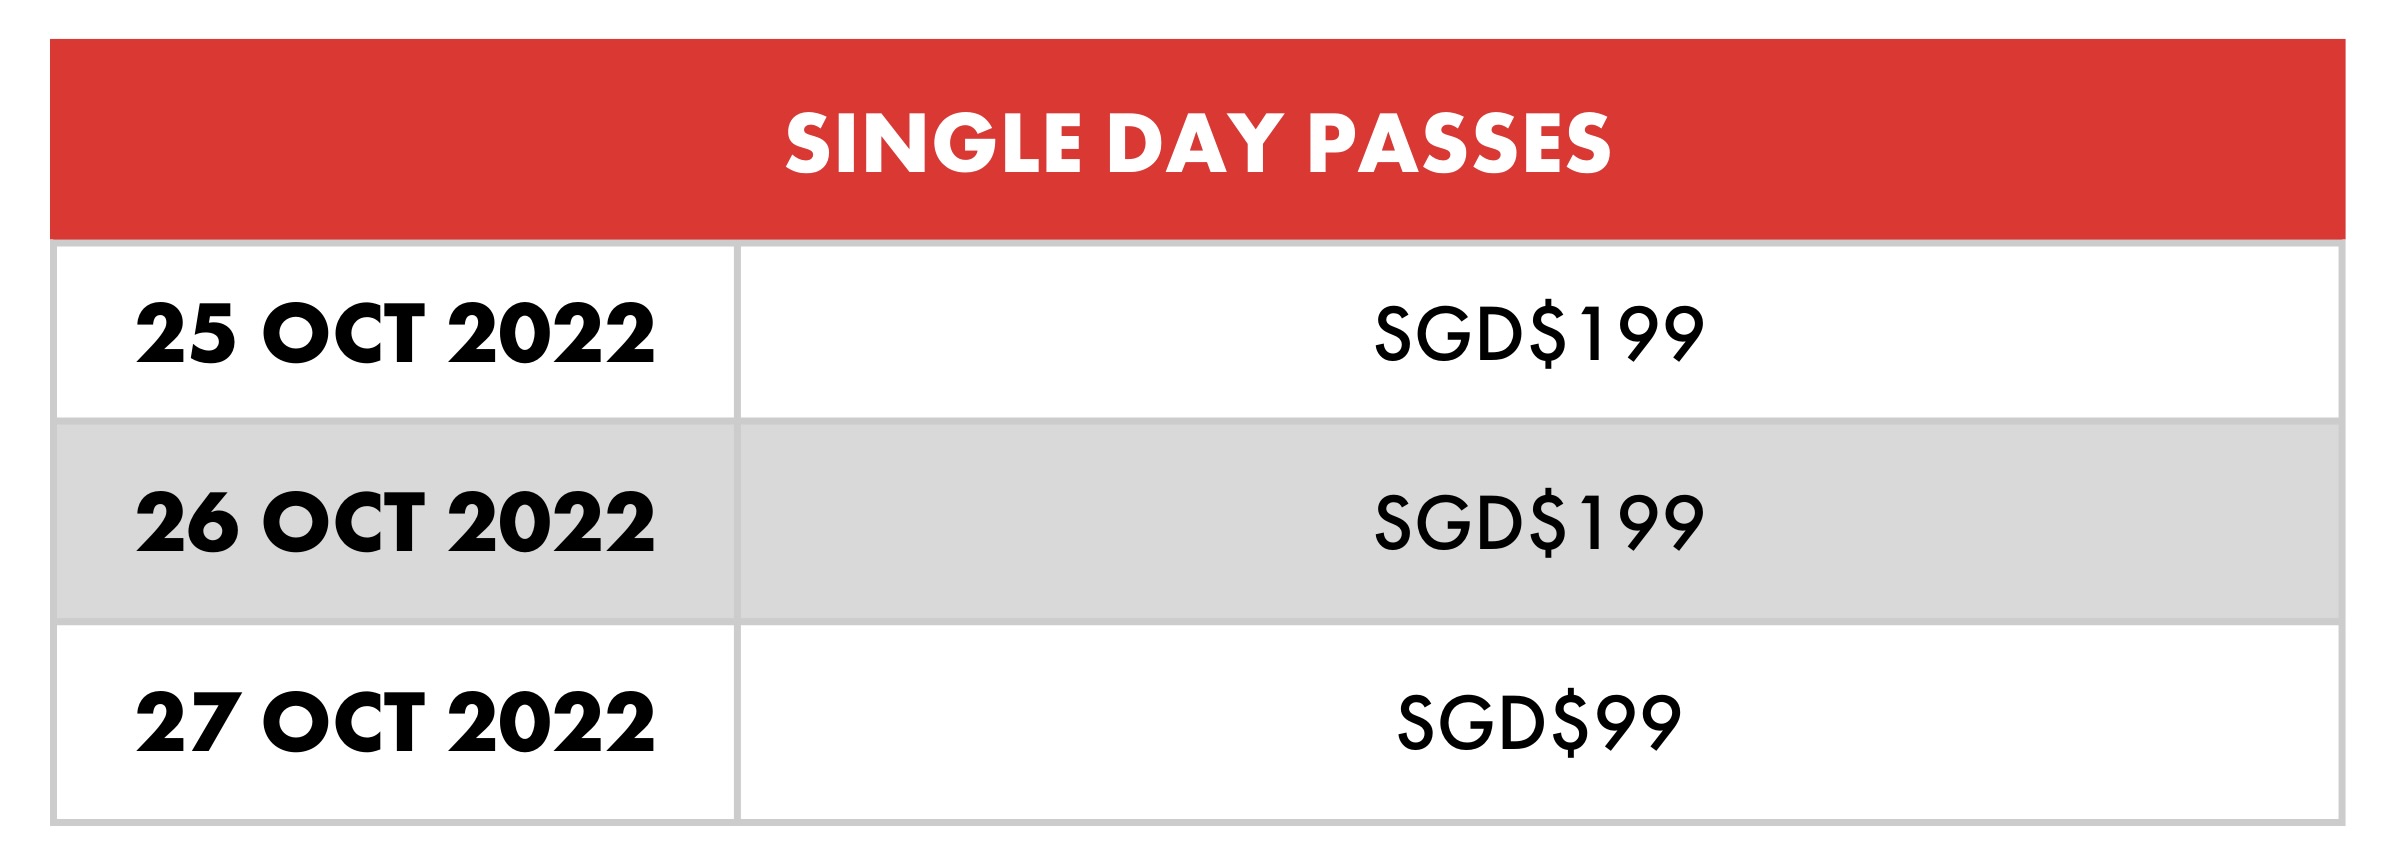2400x868 pixels.
Task: Click OCT in the 25 OCT 2022 cell
Action: click(343, 333)
